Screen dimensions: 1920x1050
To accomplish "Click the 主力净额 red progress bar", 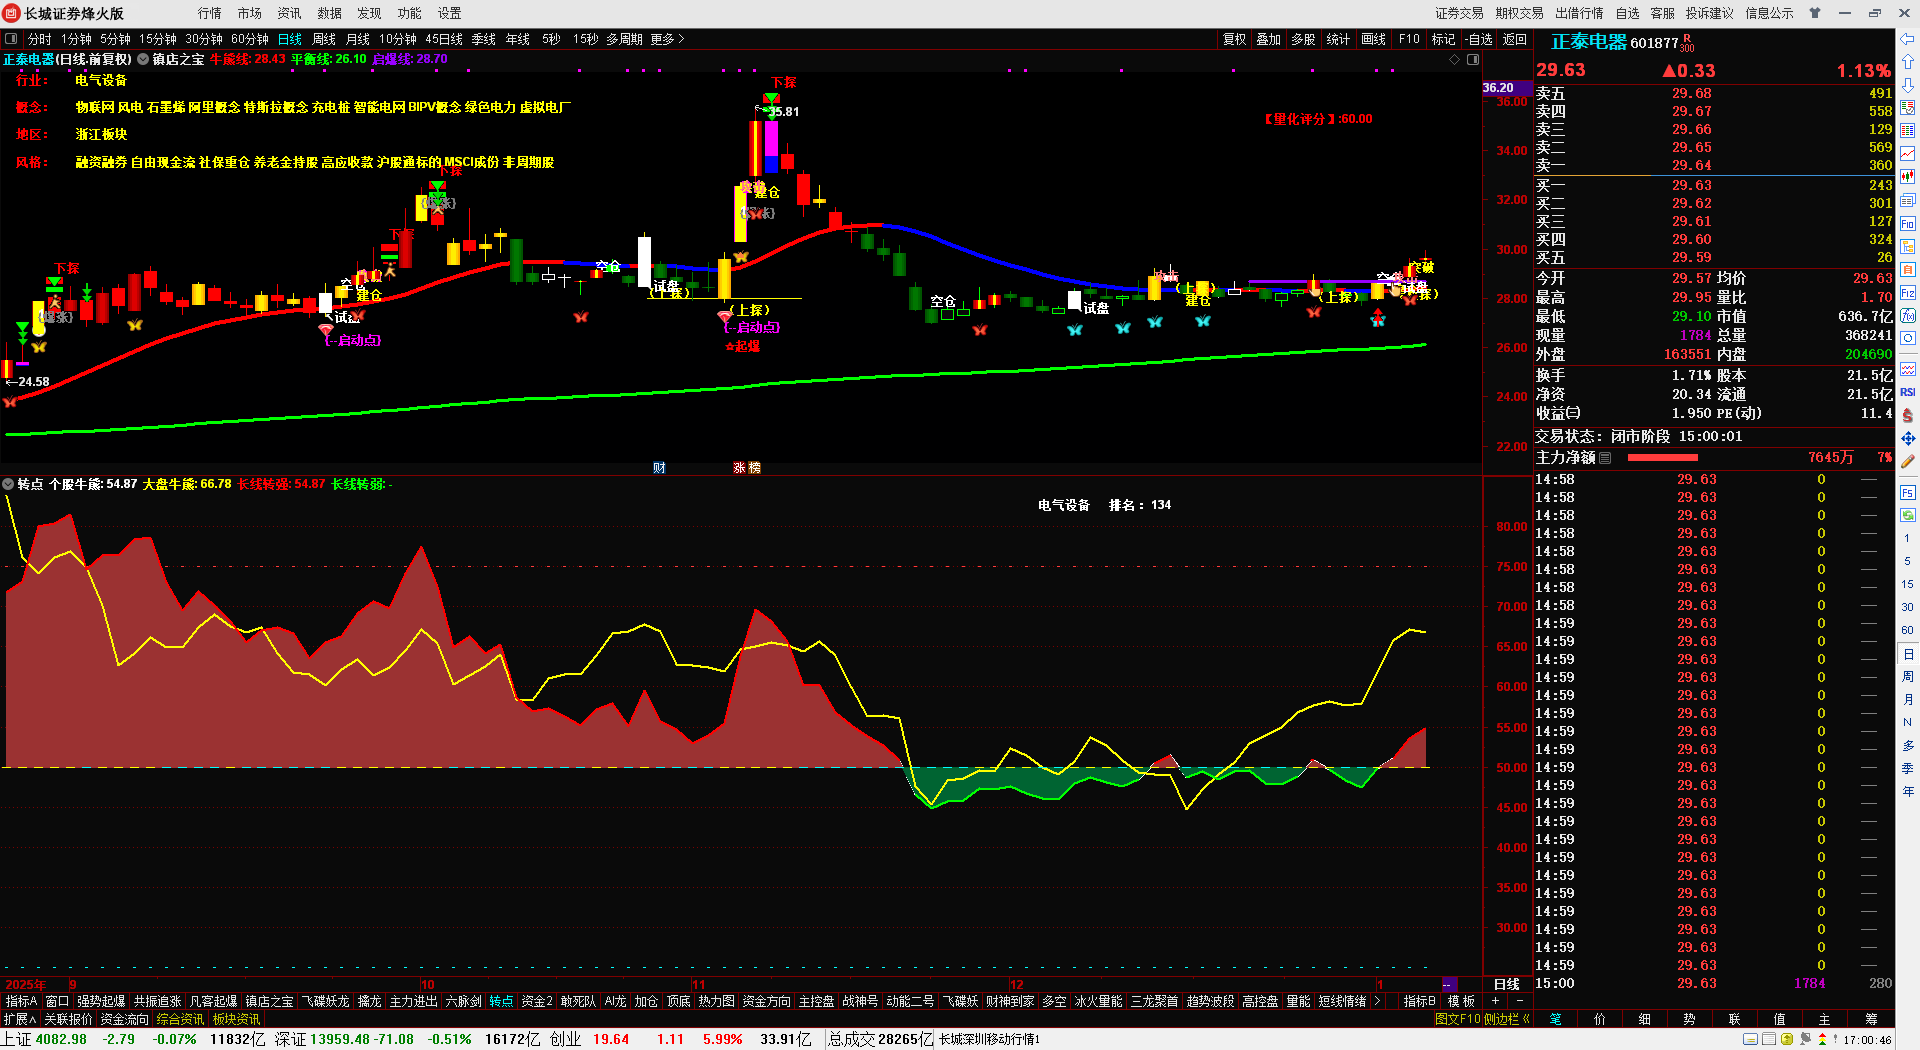I will (x=1663, y=458).
